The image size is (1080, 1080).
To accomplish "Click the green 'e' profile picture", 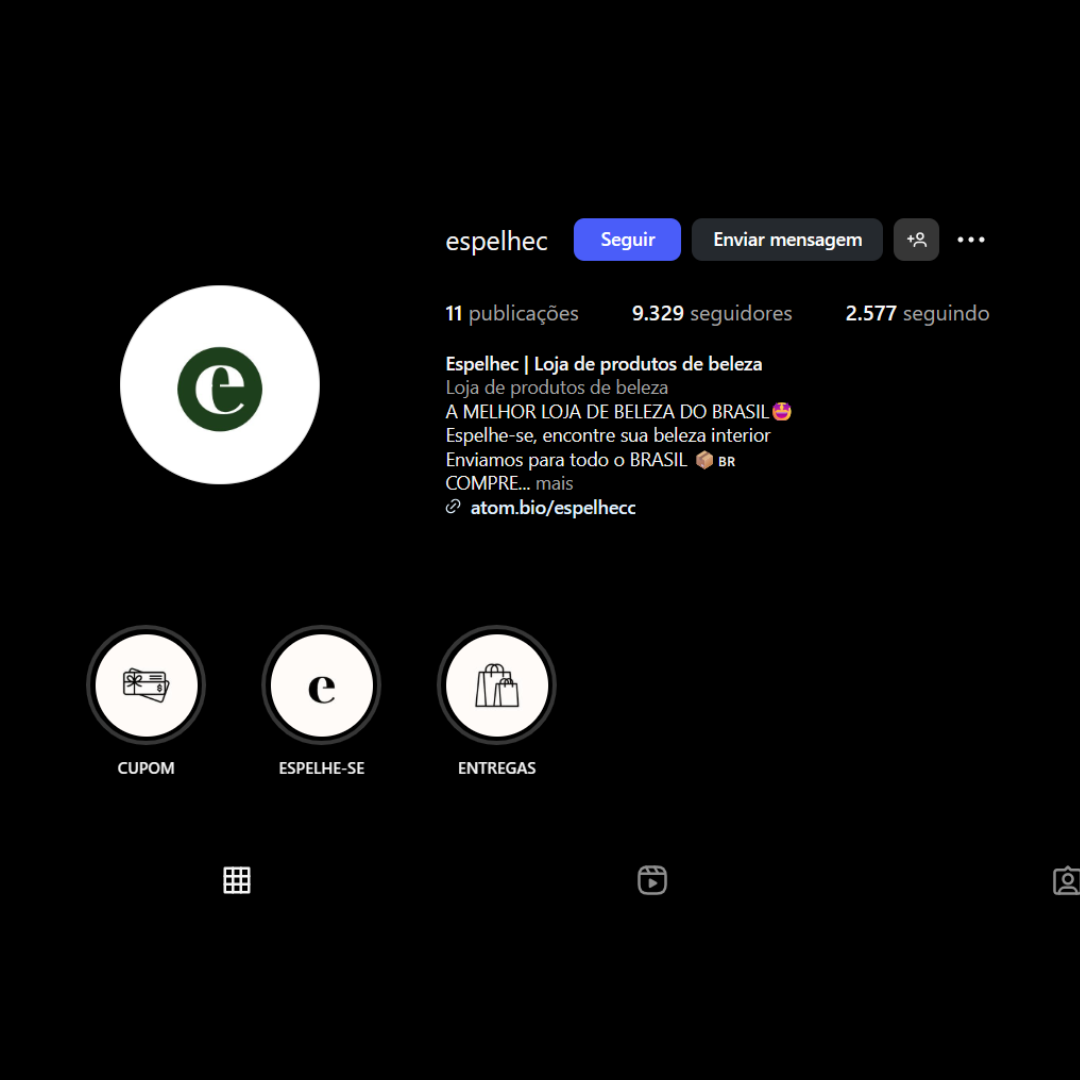I will pos(220,385).
